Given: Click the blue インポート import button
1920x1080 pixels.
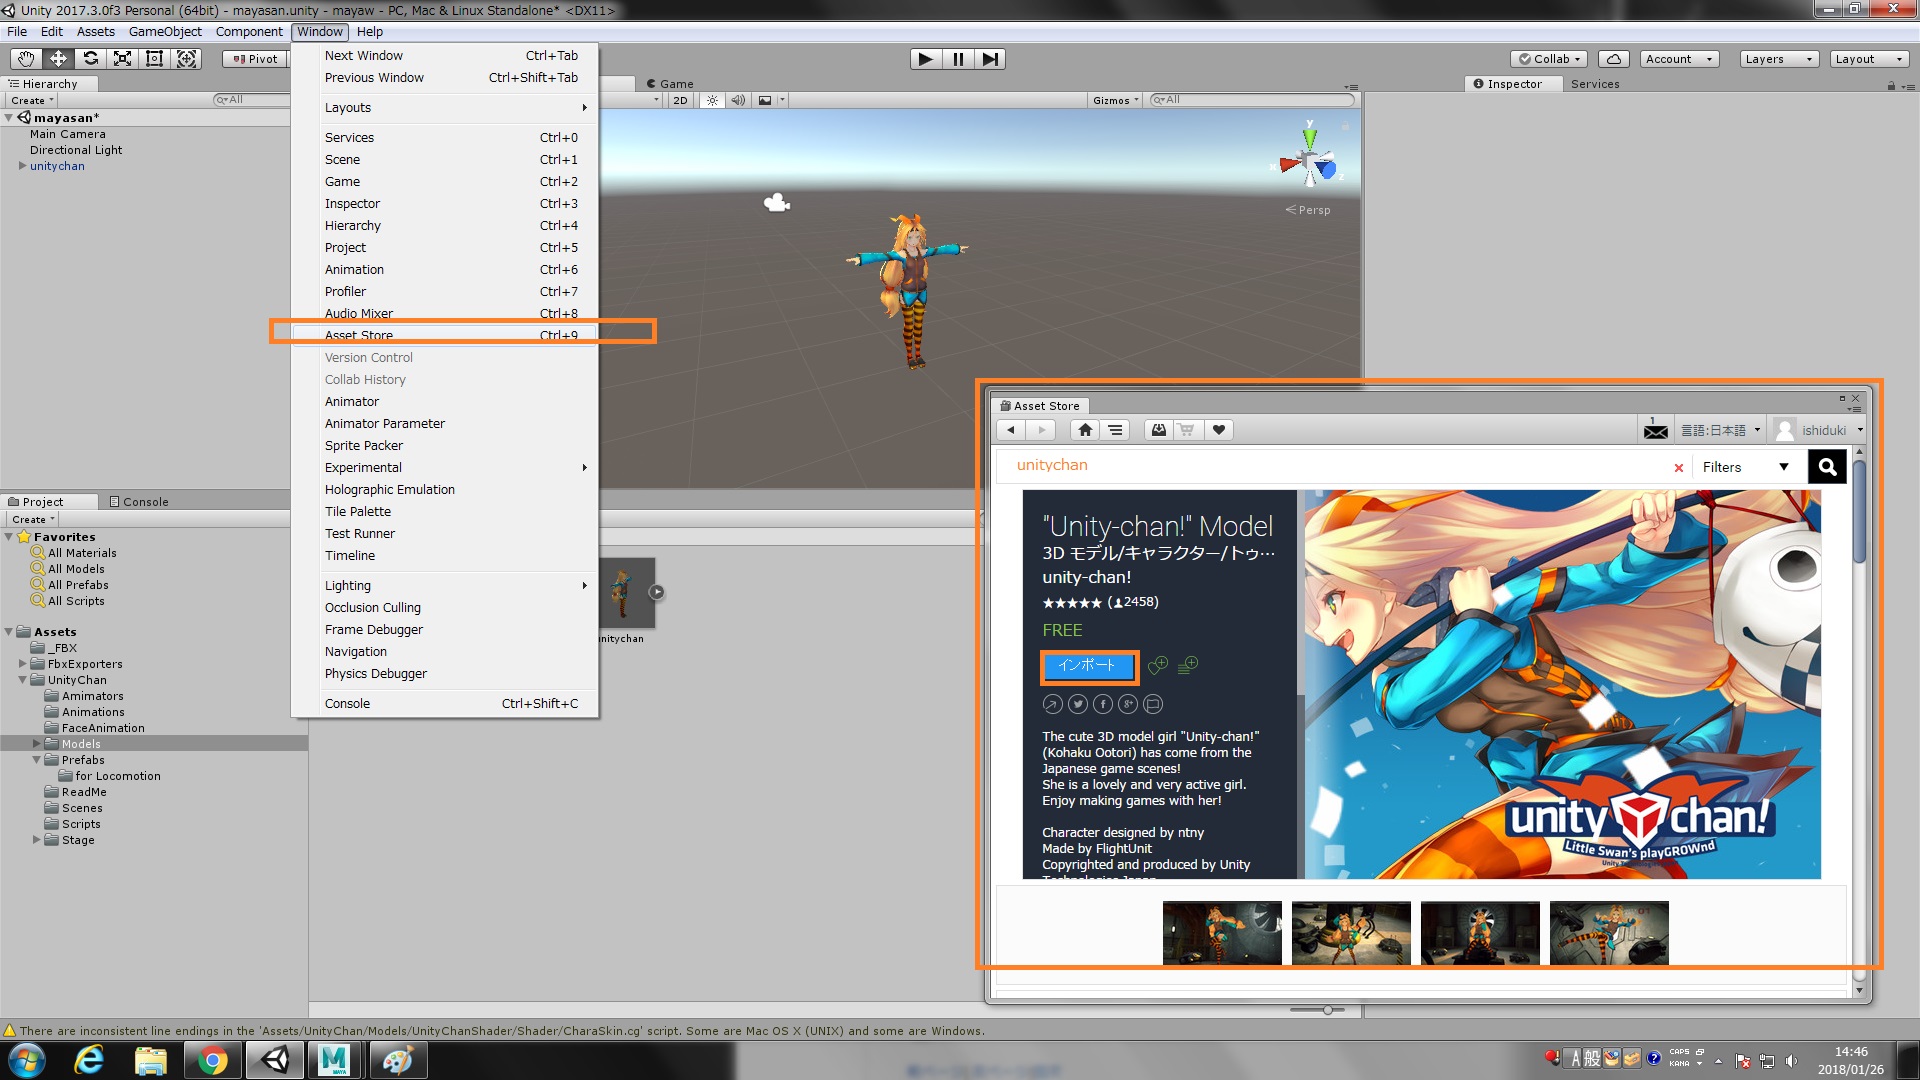Looking at the screenshot, I should point(1087,666).
